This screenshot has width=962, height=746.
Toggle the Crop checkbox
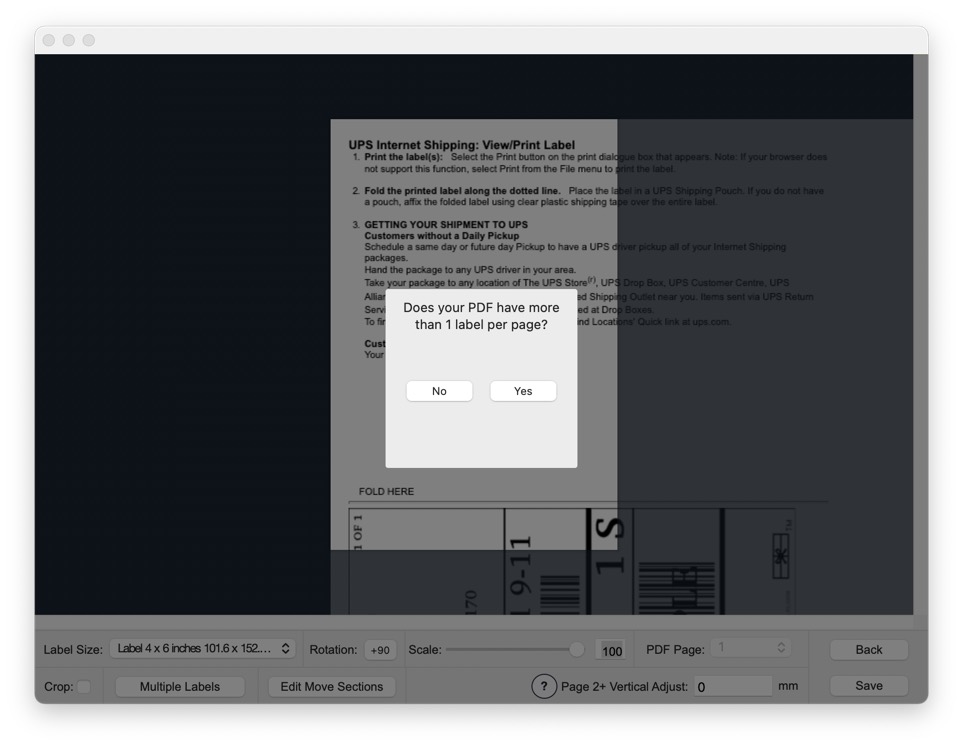(x=84, y=687)
